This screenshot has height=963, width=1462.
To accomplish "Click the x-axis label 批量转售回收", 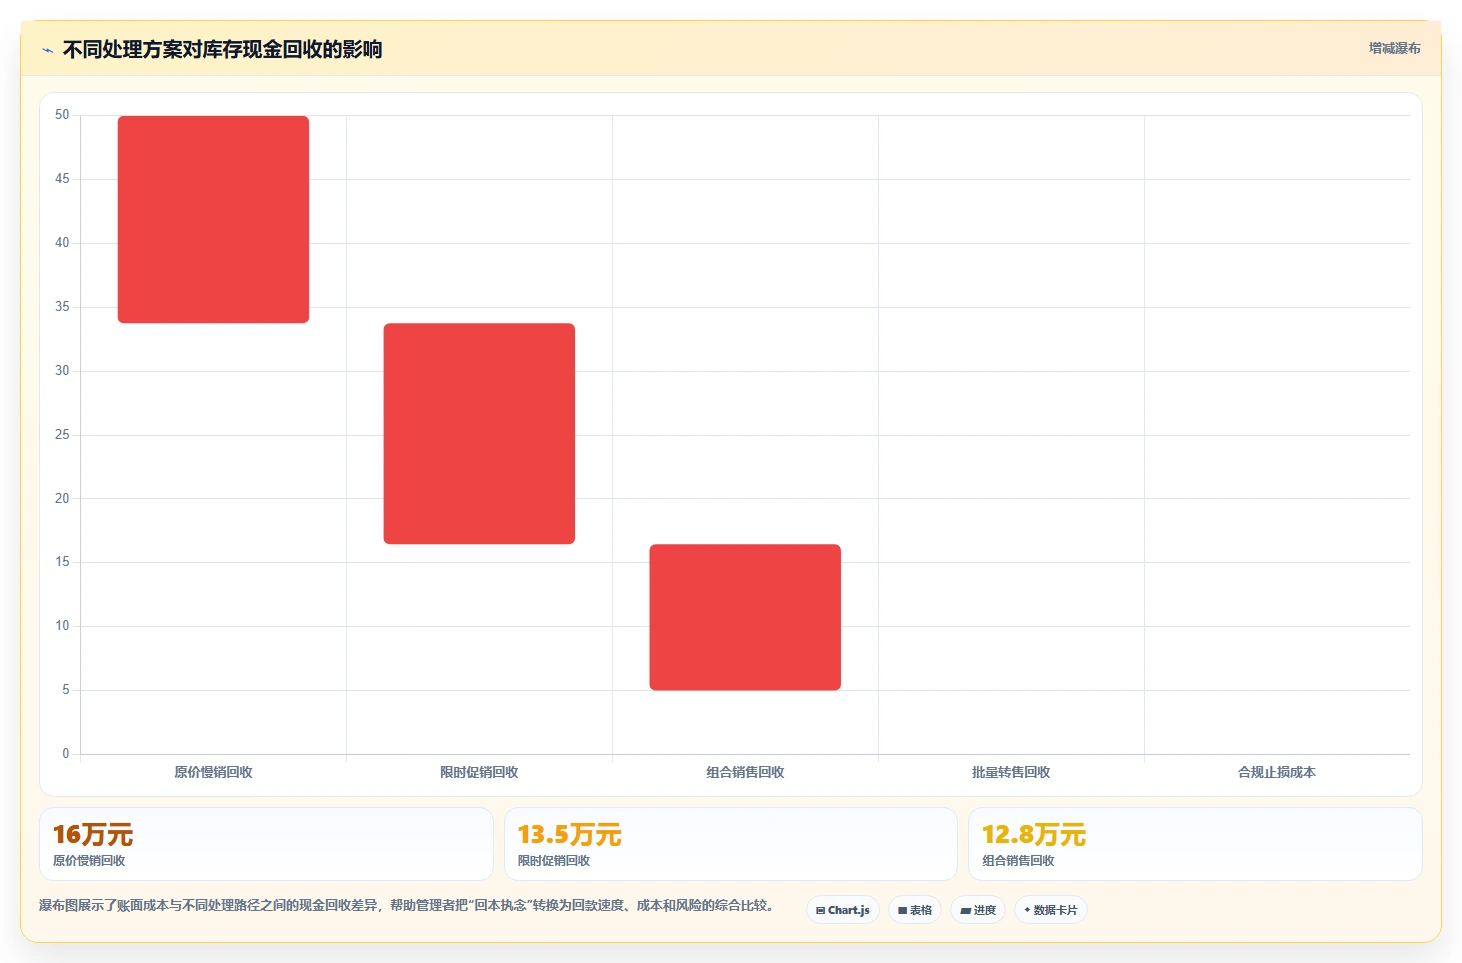I will pos(1011,772).
